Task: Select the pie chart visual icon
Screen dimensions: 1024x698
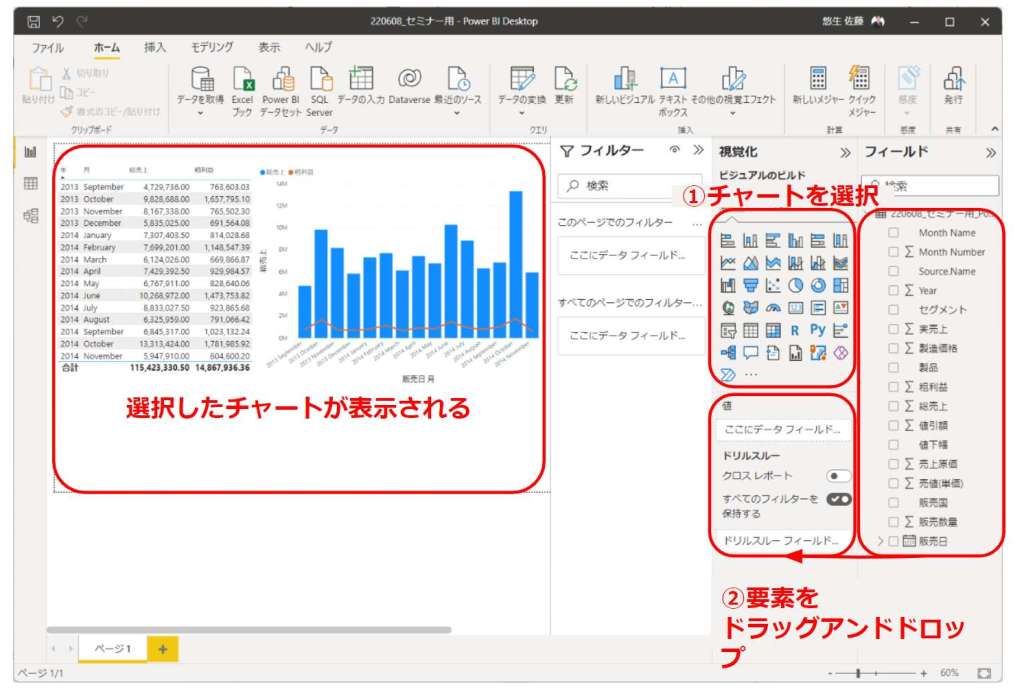Action: [795, 285]
